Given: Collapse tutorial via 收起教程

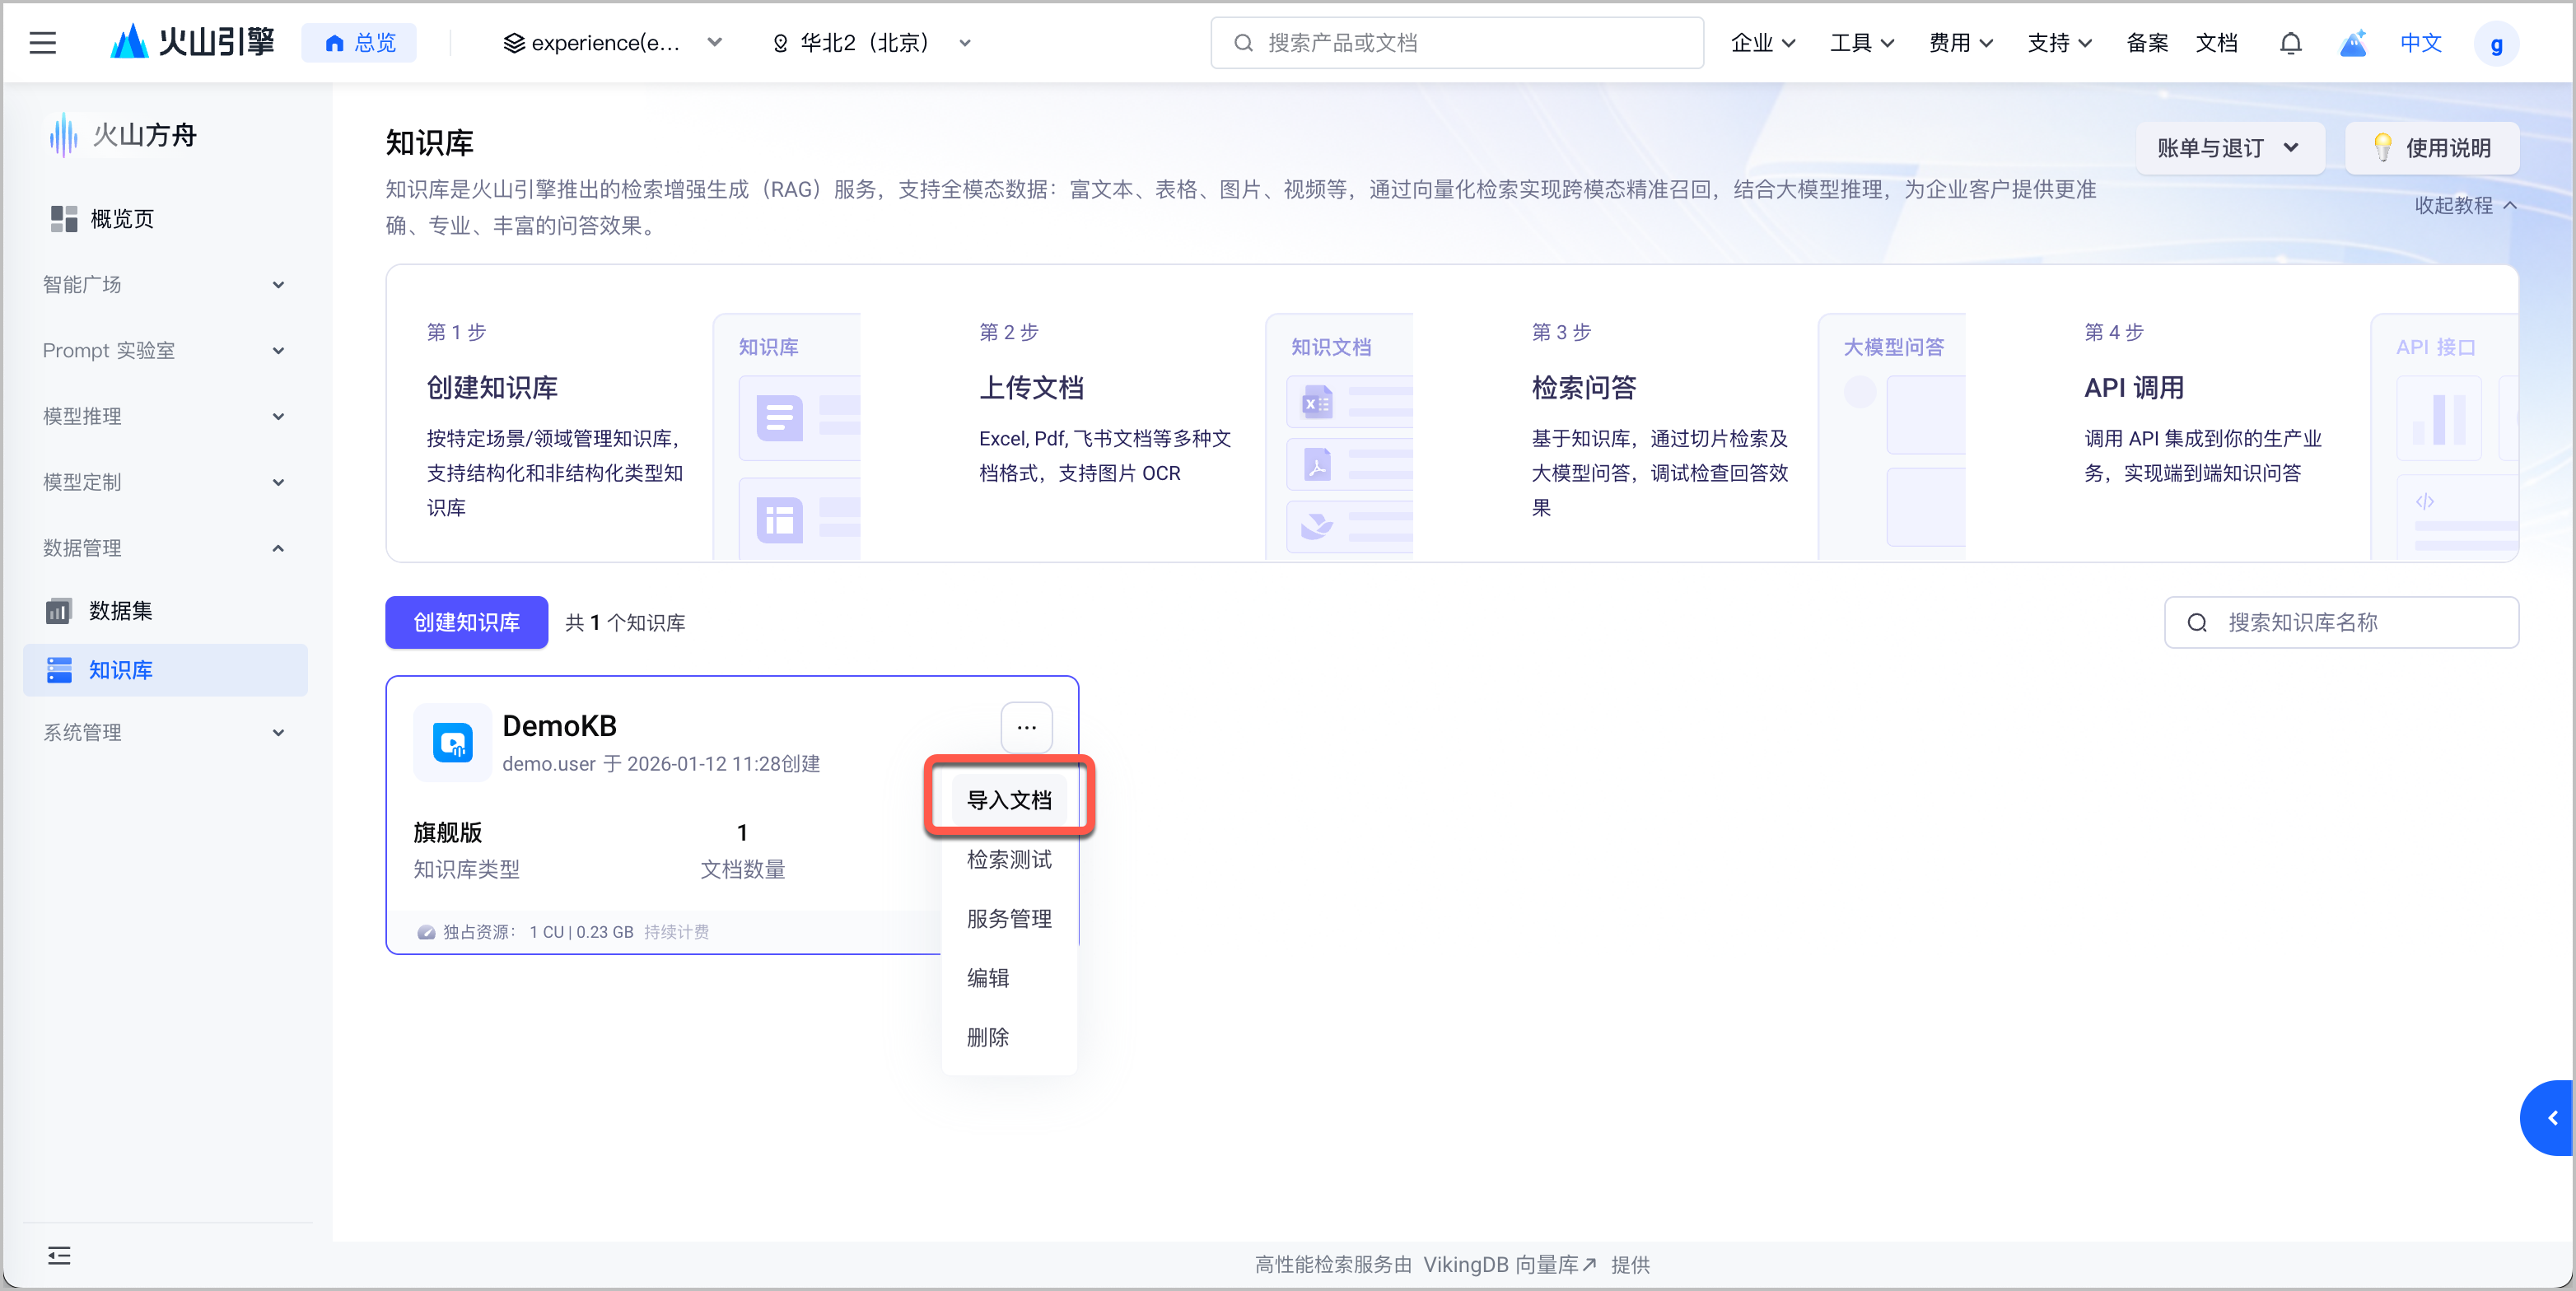Looking at the screenshot, I should click(x=2464, y=205).
